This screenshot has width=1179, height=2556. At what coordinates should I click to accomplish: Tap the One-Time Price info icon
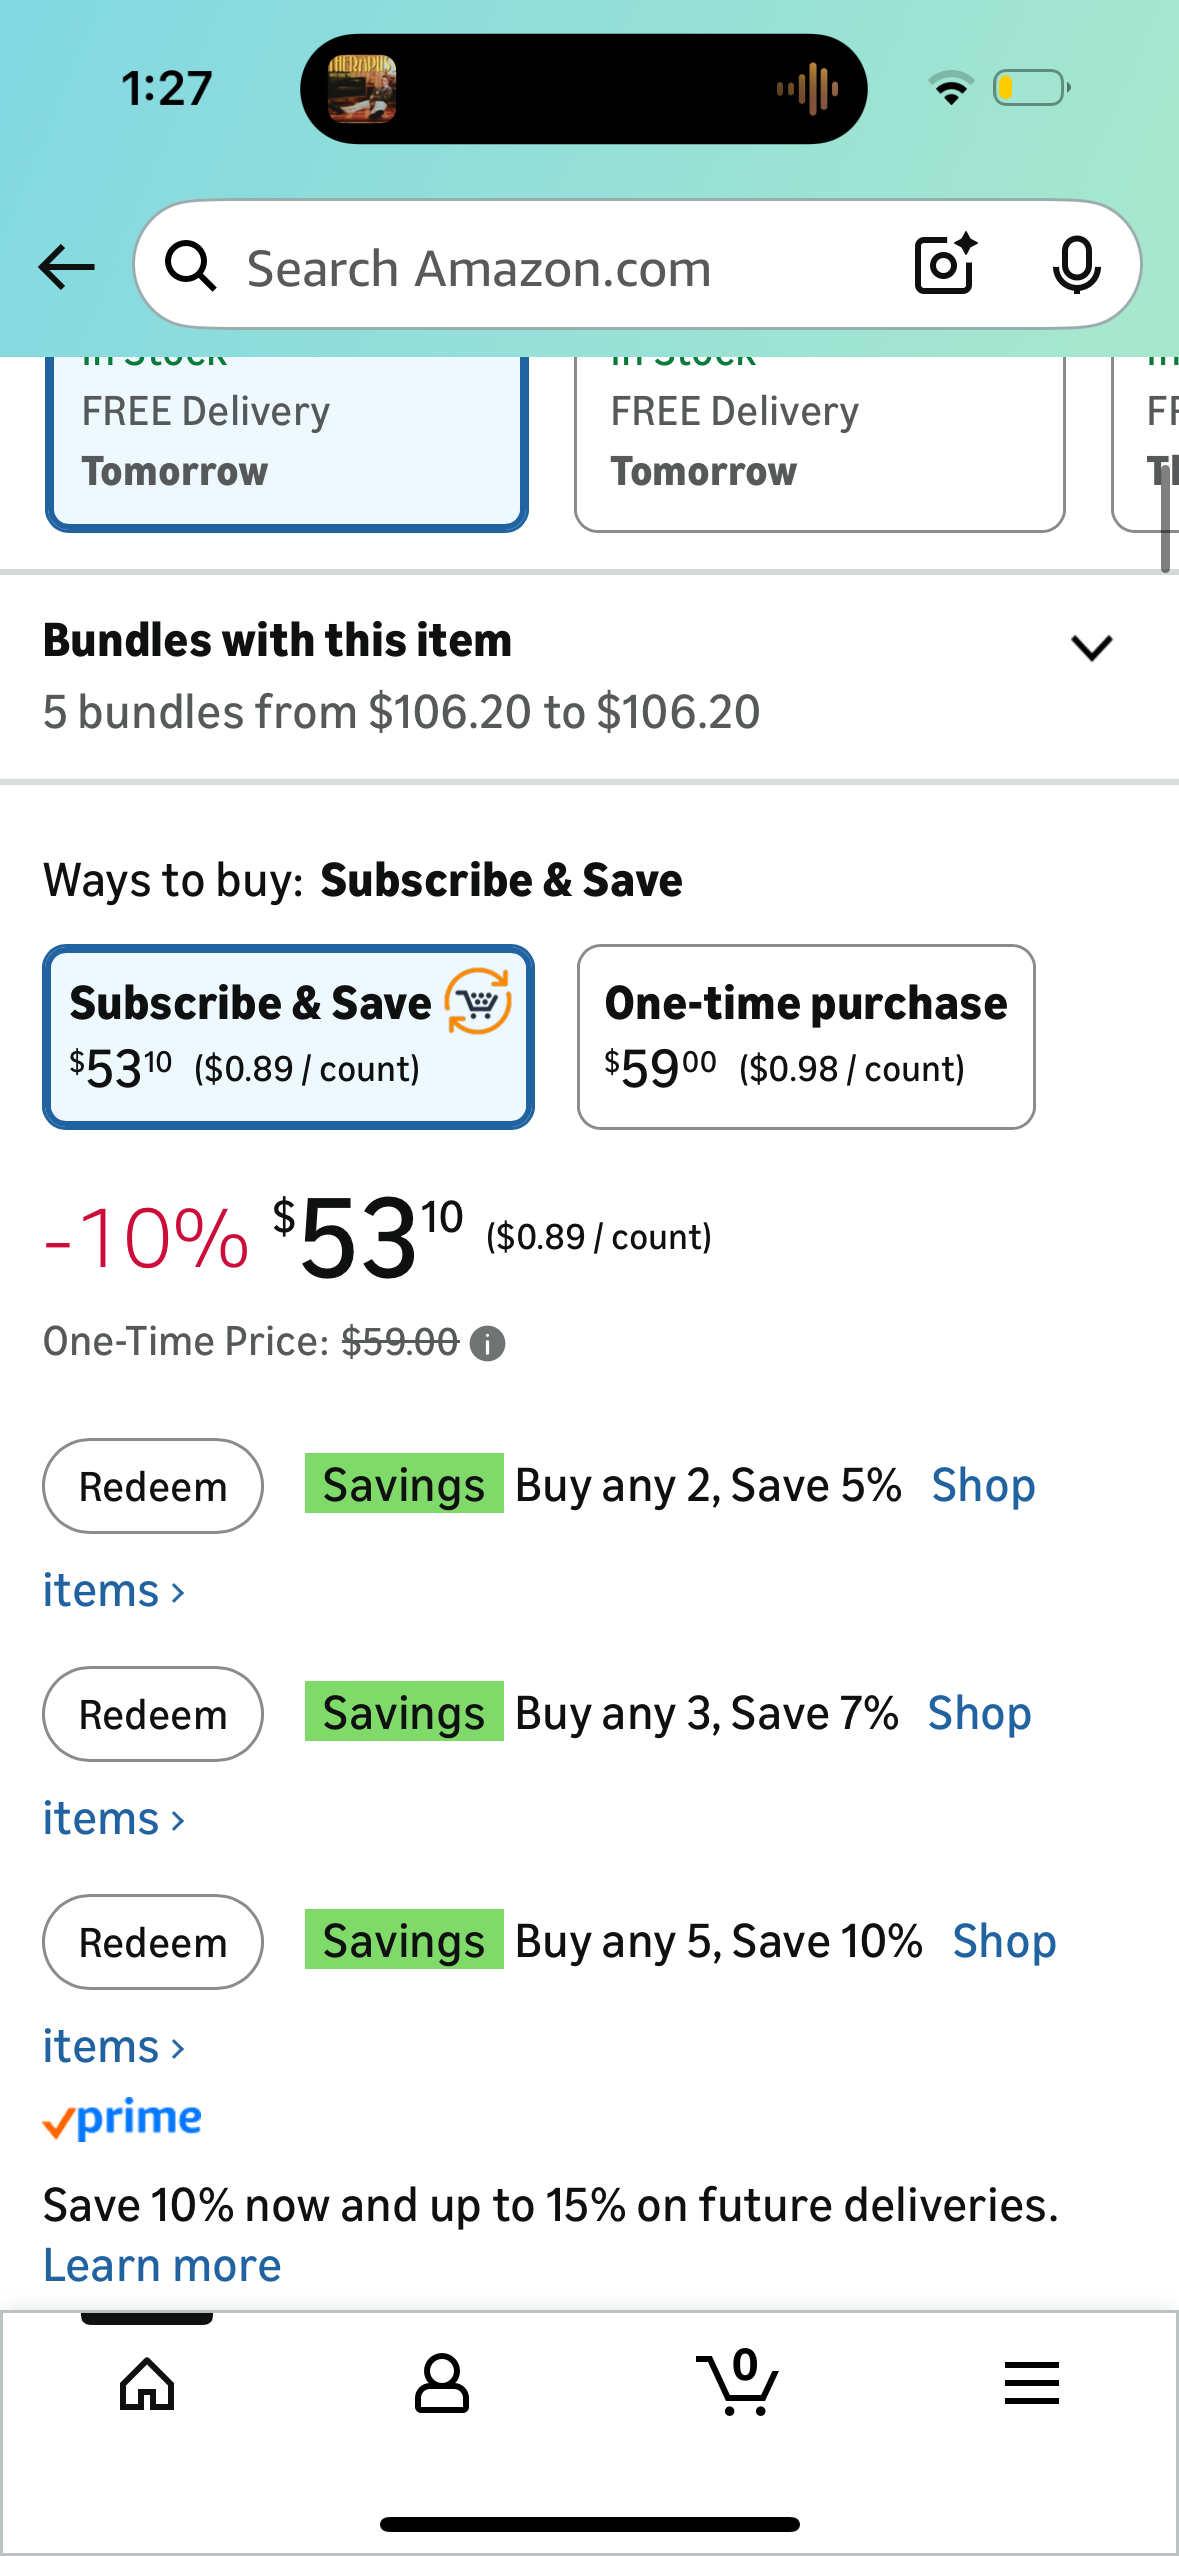tap(488, 1344)
